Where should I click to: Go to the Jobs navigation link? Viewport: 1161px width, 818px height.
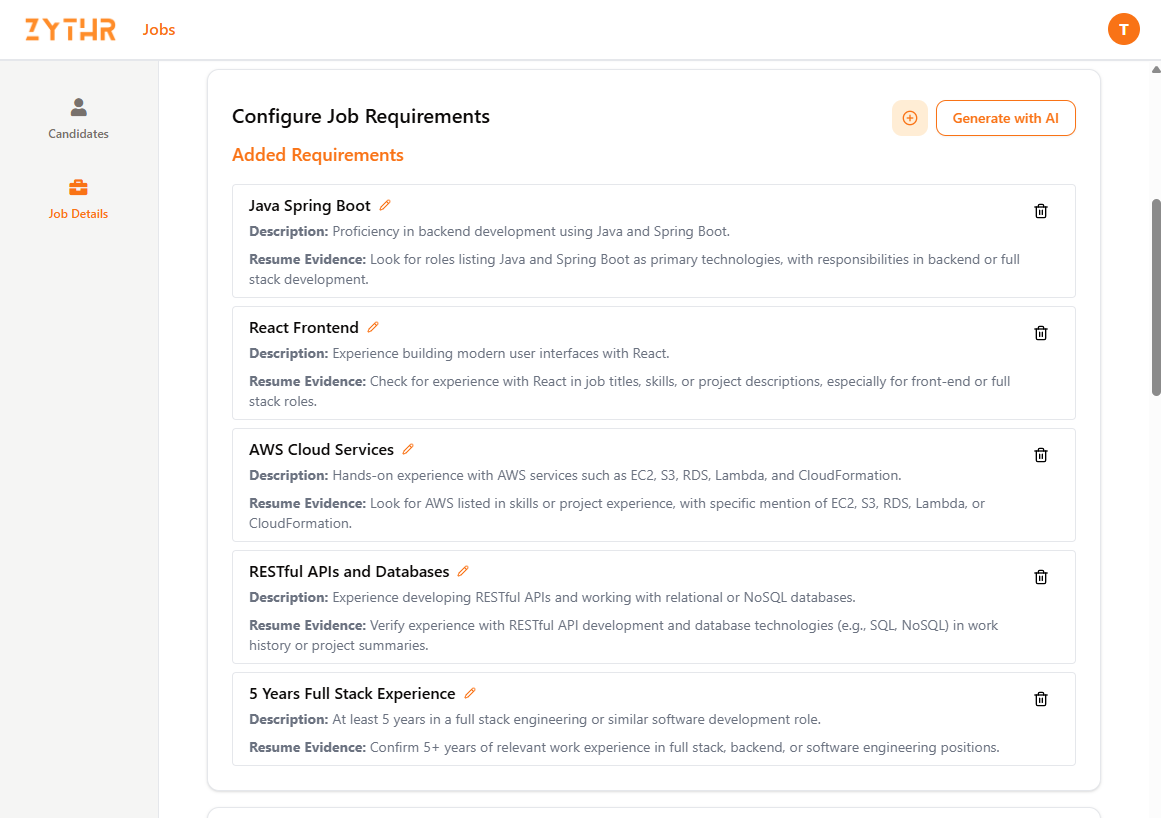pyautogui.click(x=159, y=30)
